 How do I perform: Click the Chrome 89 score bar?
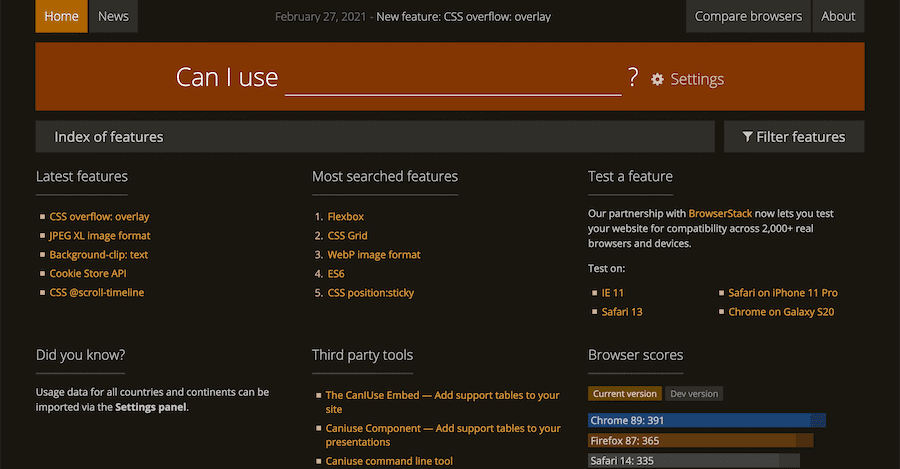[707, 421]
